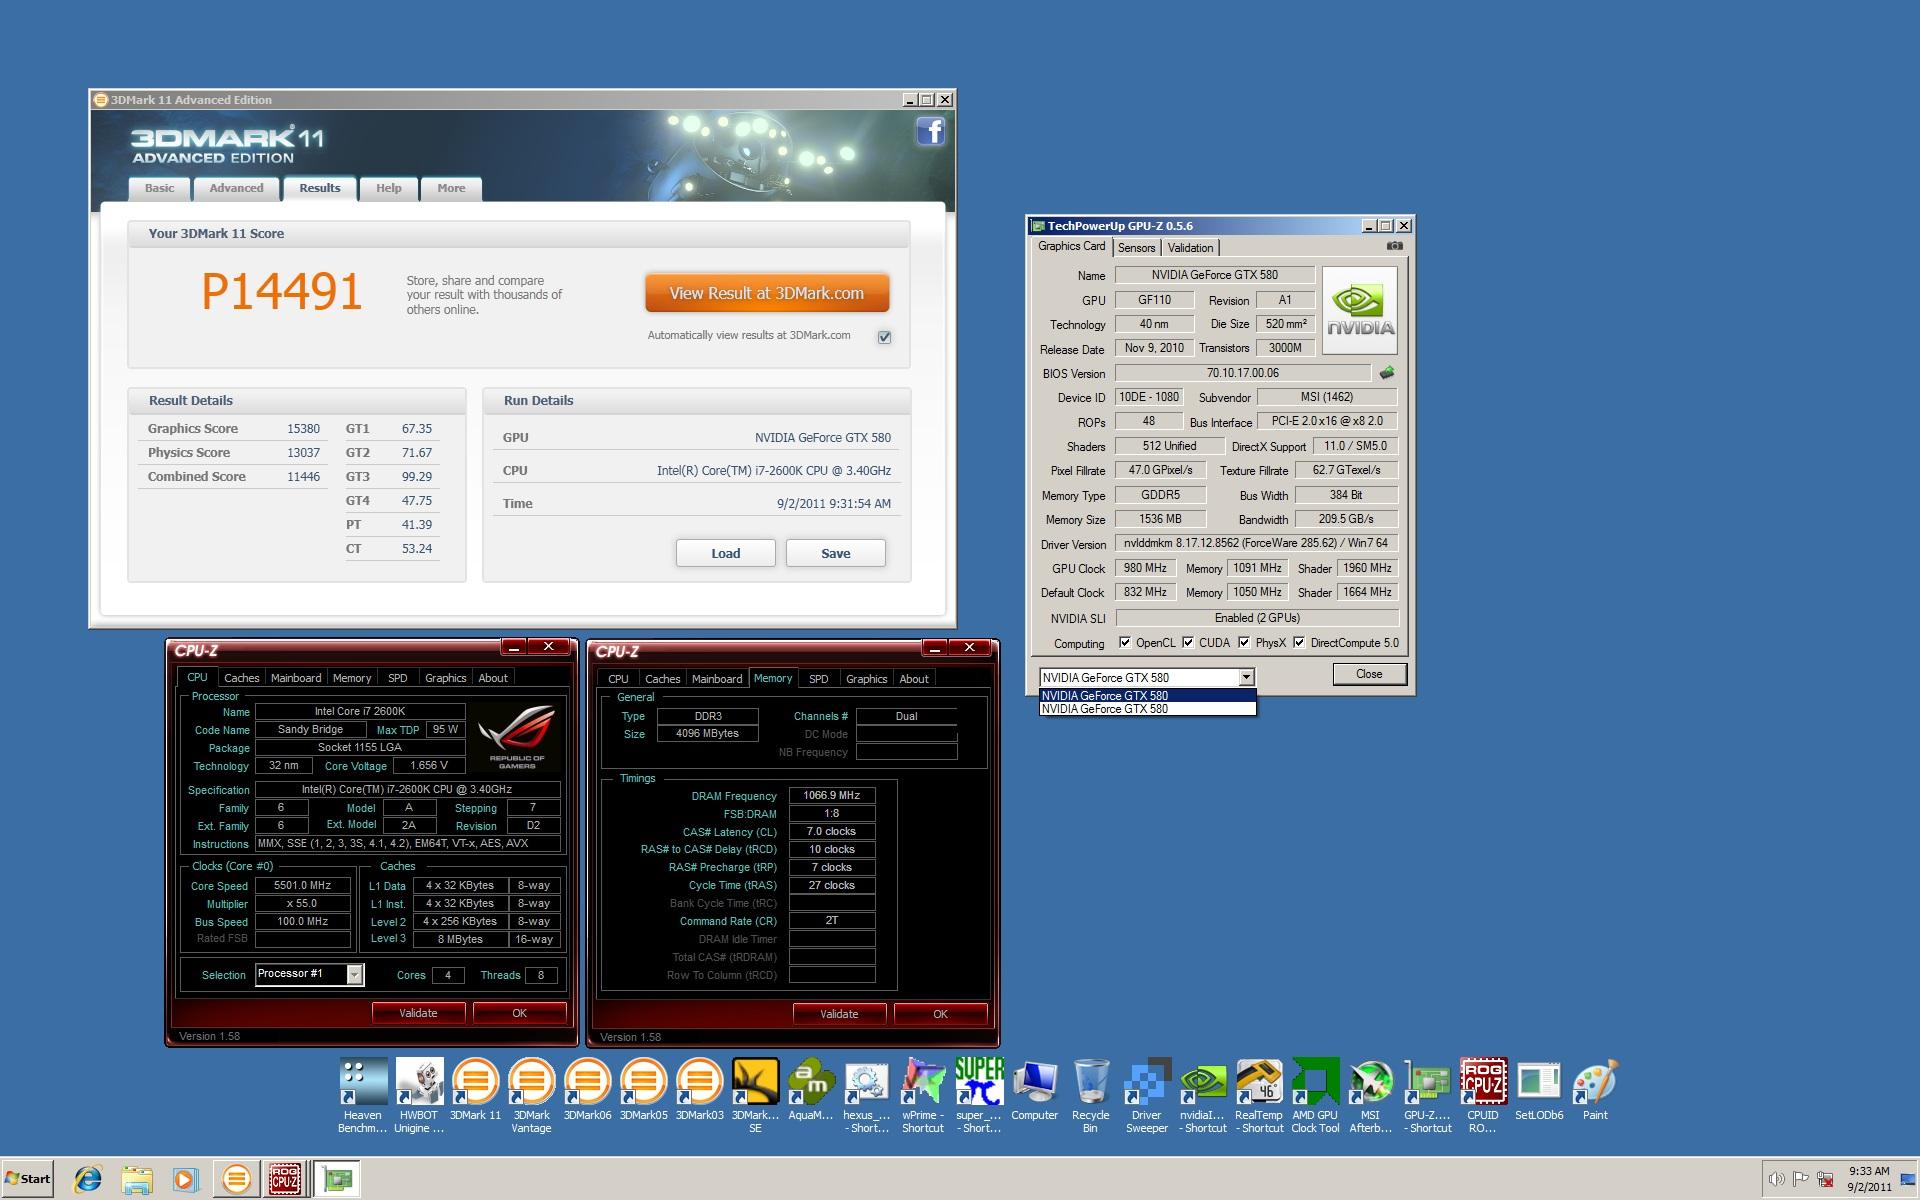Open Windows Explorer from the taskbar
The image size is (1920, 1200).
pyautogui.click(x=137, y=1179)
